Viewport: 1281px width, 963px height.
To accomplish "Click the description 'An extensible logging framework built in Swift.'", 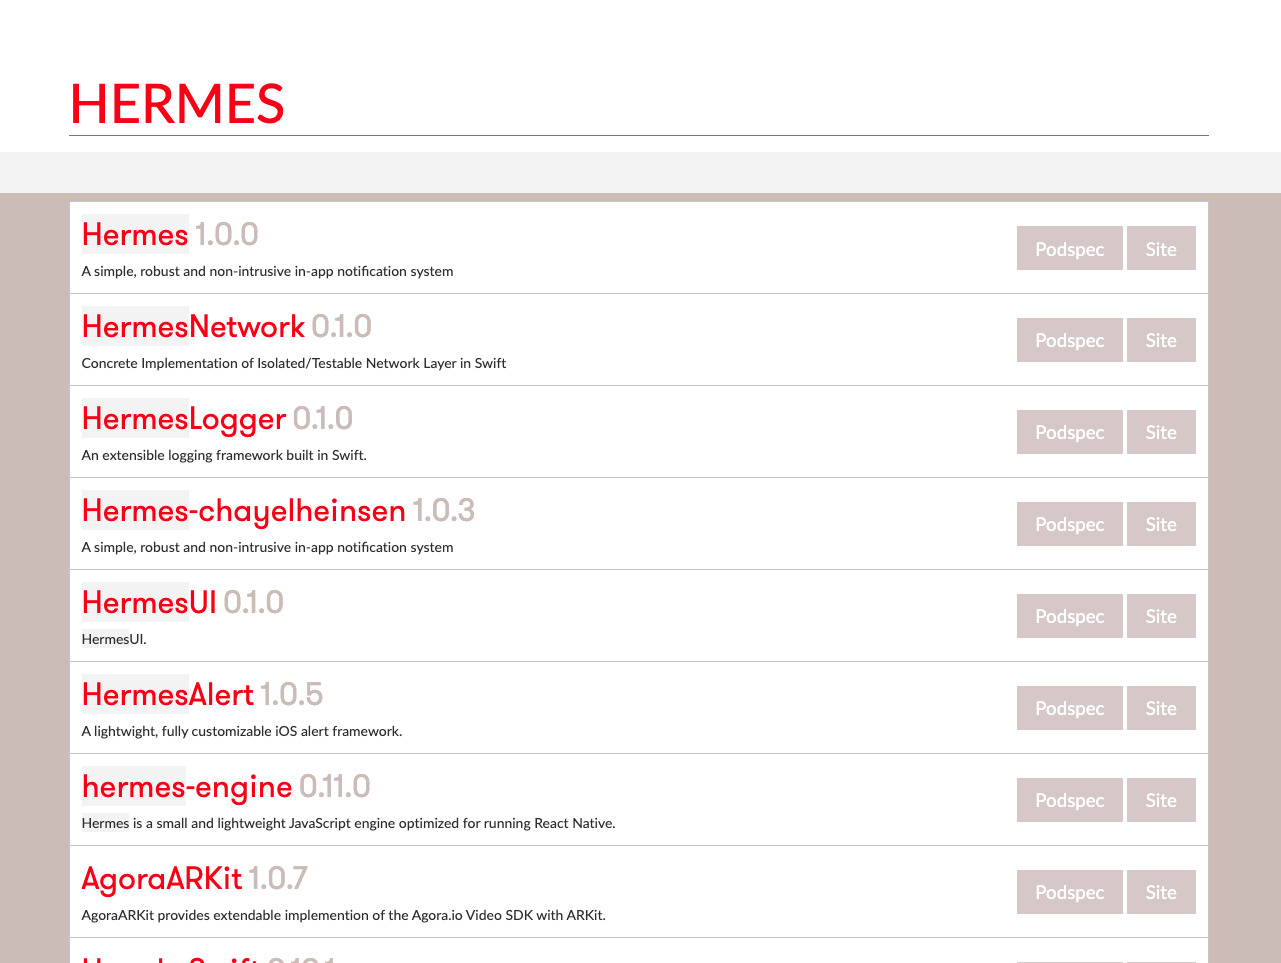I will (224, 455).
